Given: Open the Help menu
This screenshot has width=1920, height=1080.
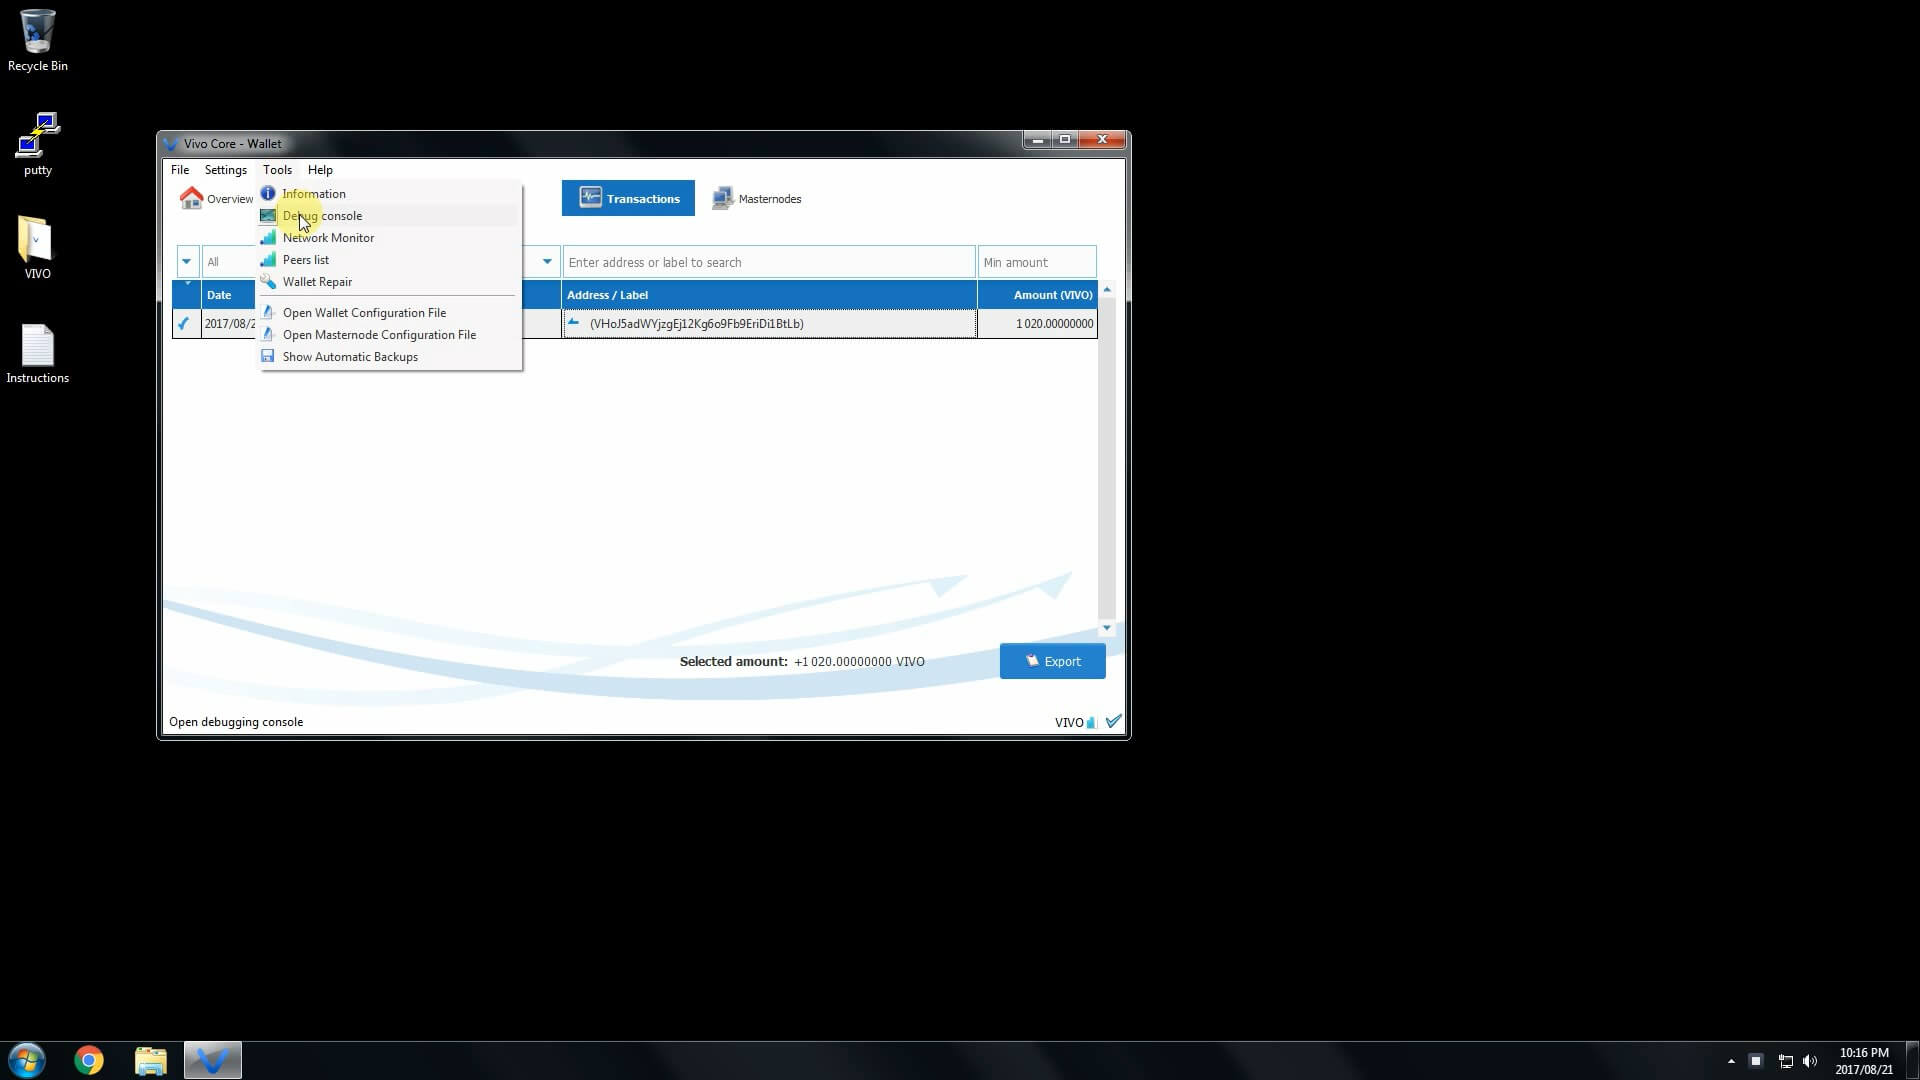Looking at the screenshot, I should click(320, 169).
